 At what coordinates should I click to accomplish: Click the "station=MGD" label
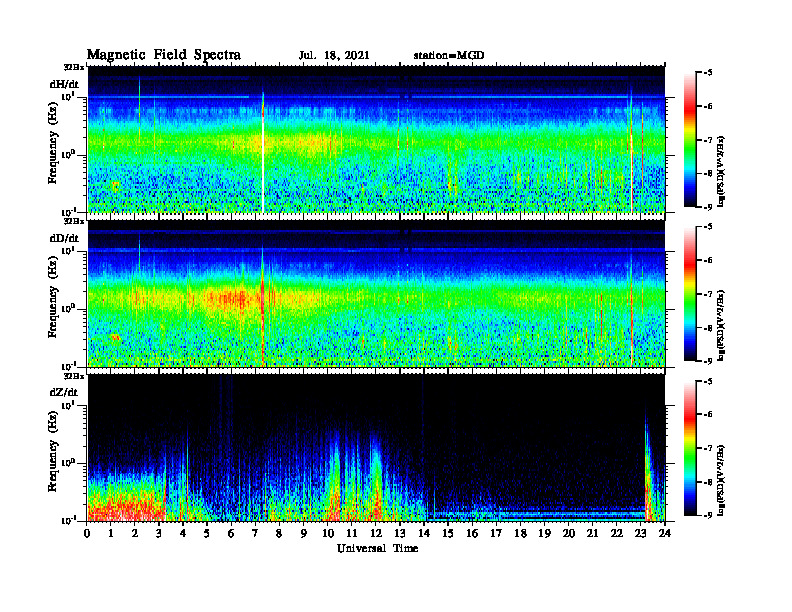(x=449, y=56)
